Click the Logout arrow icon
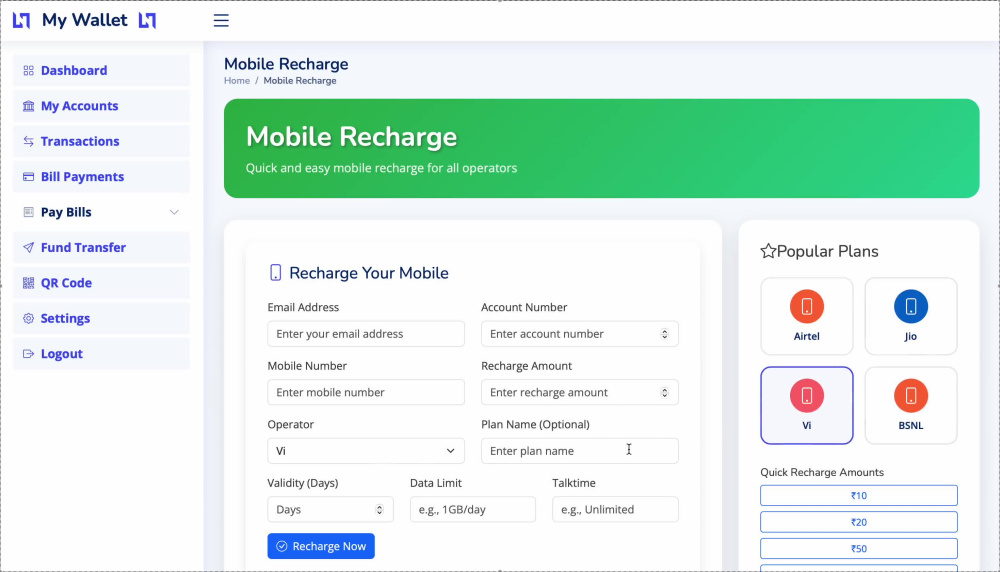 tap(29, 354)
